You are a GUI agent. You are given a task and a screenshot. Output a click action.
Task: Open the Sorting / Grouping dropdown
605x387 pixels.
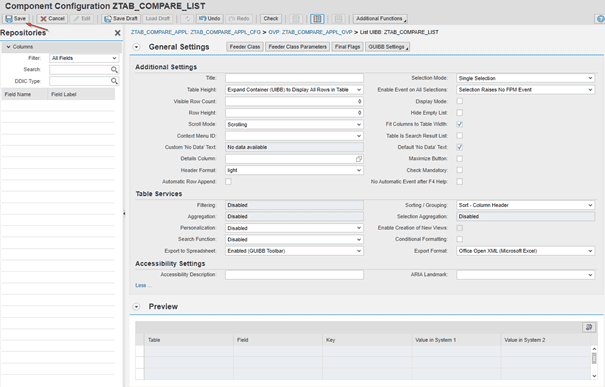pos(526,205)
